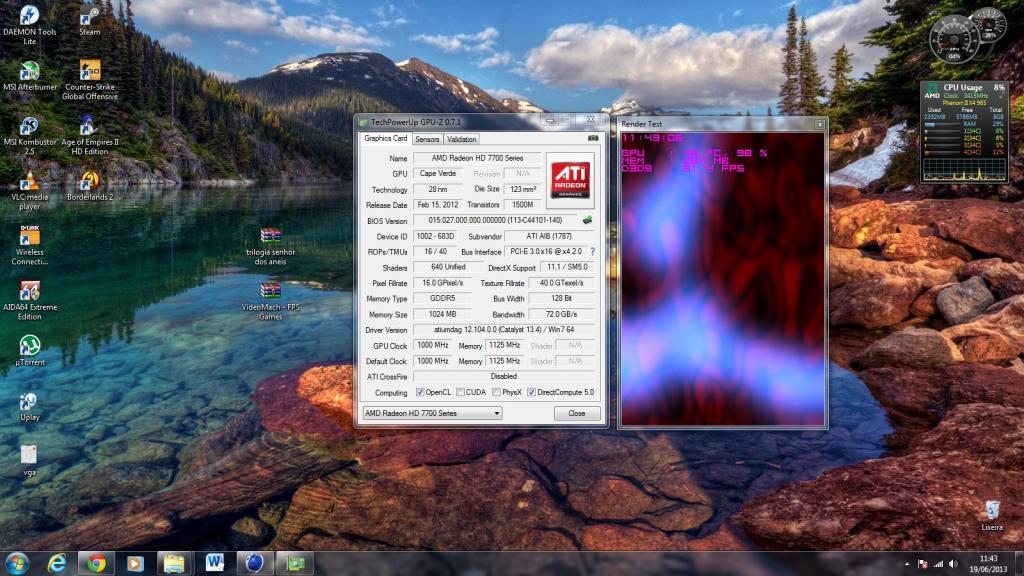Click the Device ID 1002 - 683D field
Image resolution: width=1024 pixels, height=576 pixels.
coord(436,236)
